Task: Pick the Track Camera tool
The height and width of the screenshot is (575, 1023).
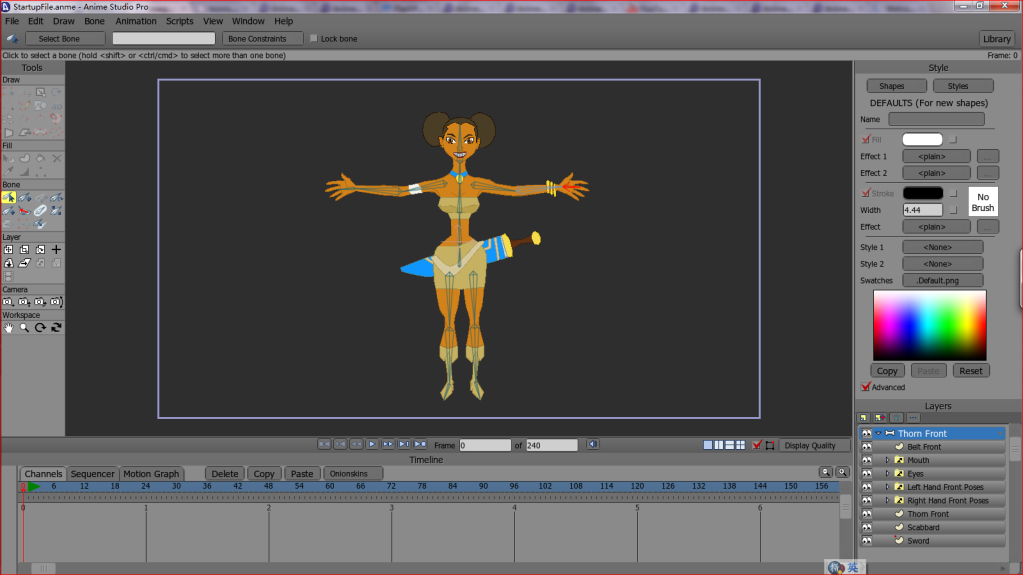Action: pos(8,302)
